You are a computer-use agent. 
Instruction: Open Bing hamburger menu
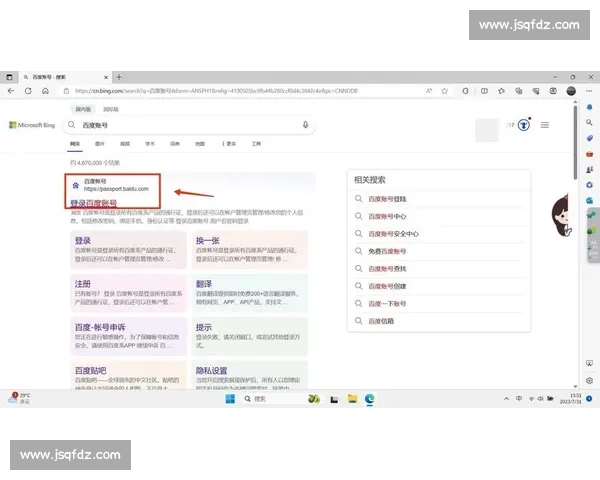click(545, 125)
